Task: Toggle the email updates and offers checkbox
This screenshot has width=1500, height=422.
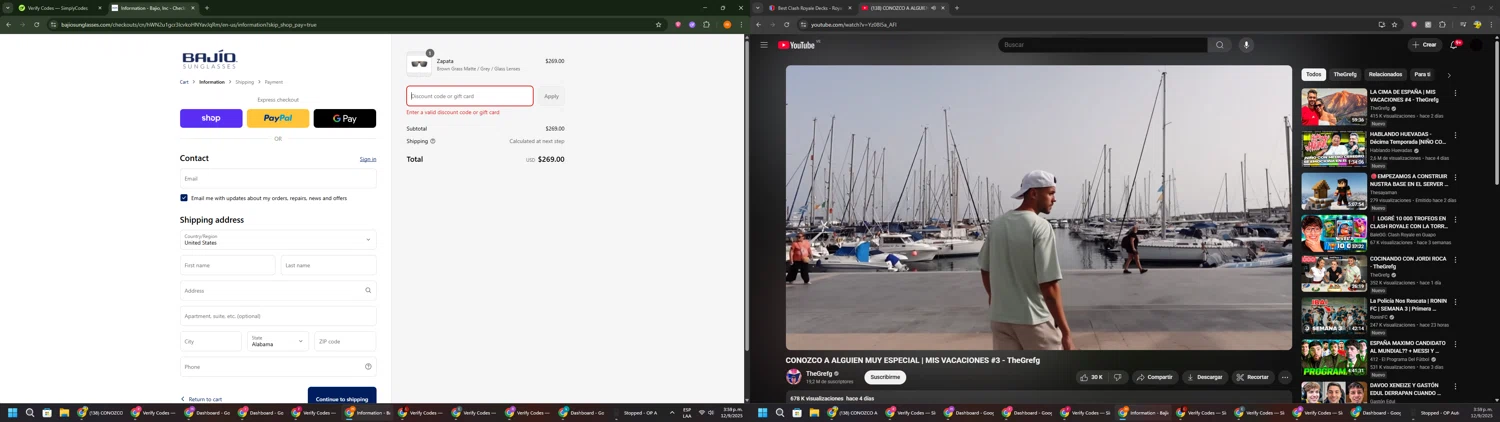Action: coord(184,198)
